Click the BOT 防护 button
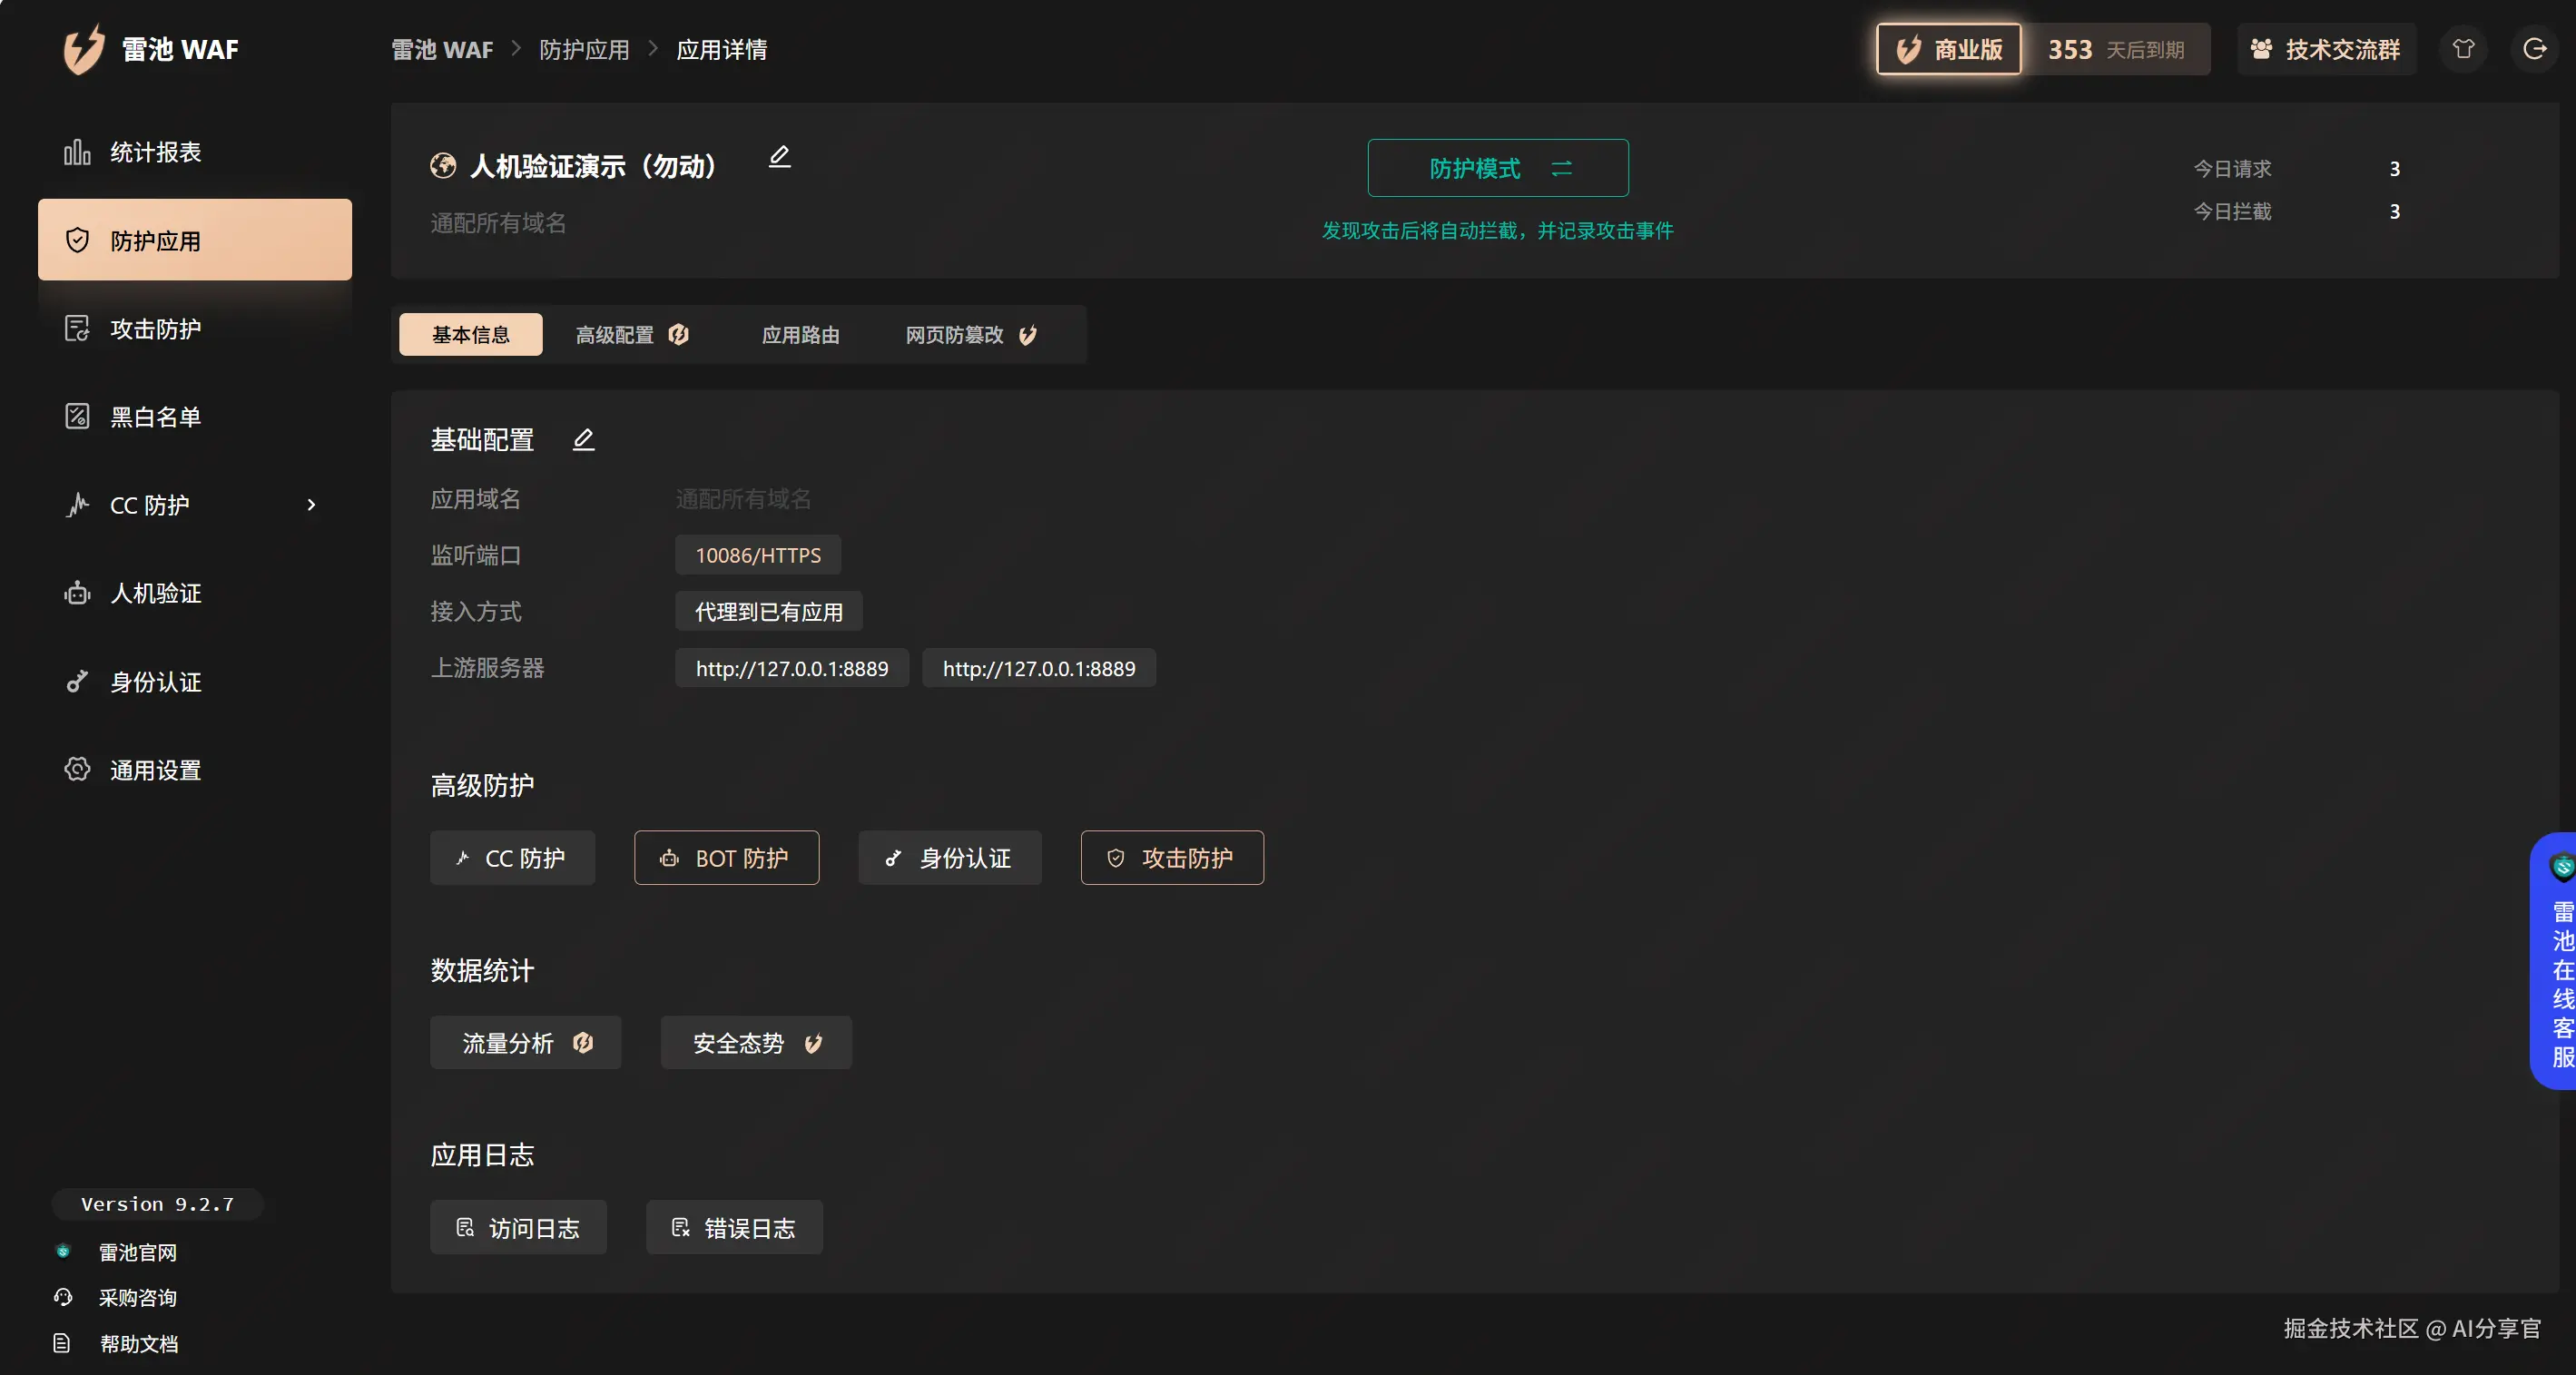The image size is (2576, 1375). 727,857
